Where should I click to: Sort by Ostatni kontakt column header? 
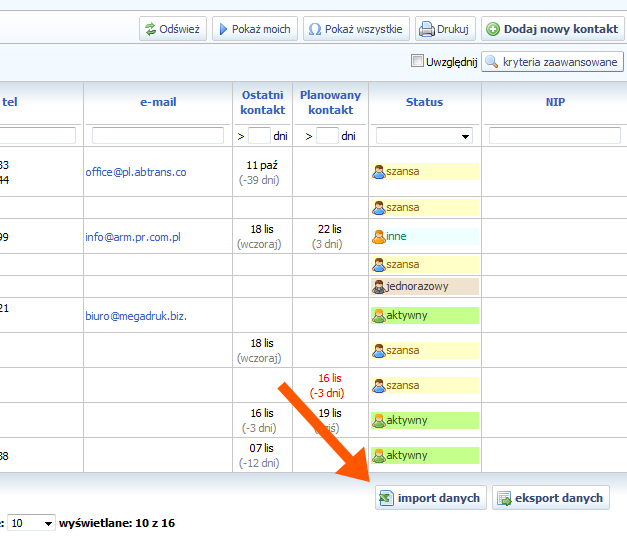point(262,102)
